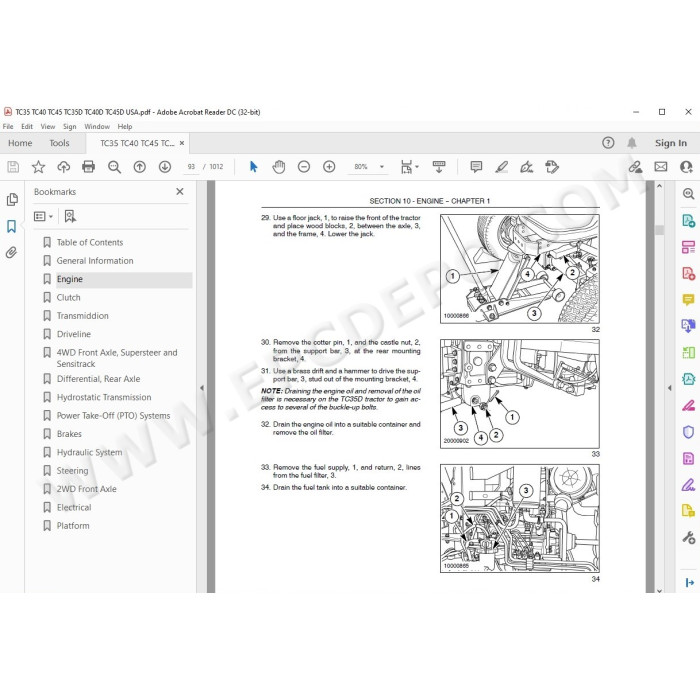Click the share link with others icon
The image size is (700, 700).
(635, 167)
